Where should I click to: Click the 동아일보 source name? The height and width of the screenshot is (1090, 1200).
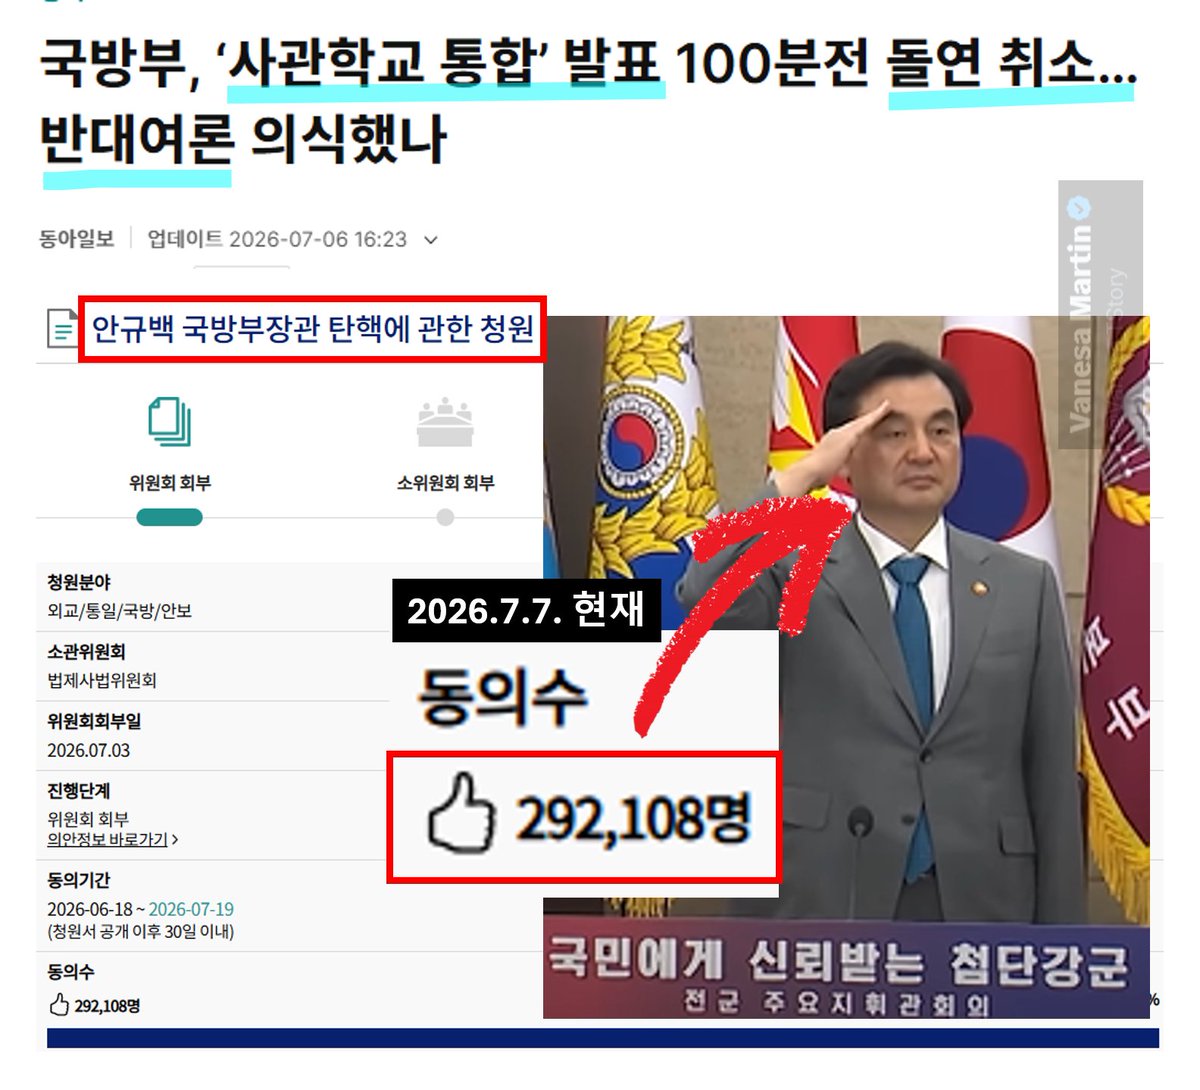pos(76,239)
